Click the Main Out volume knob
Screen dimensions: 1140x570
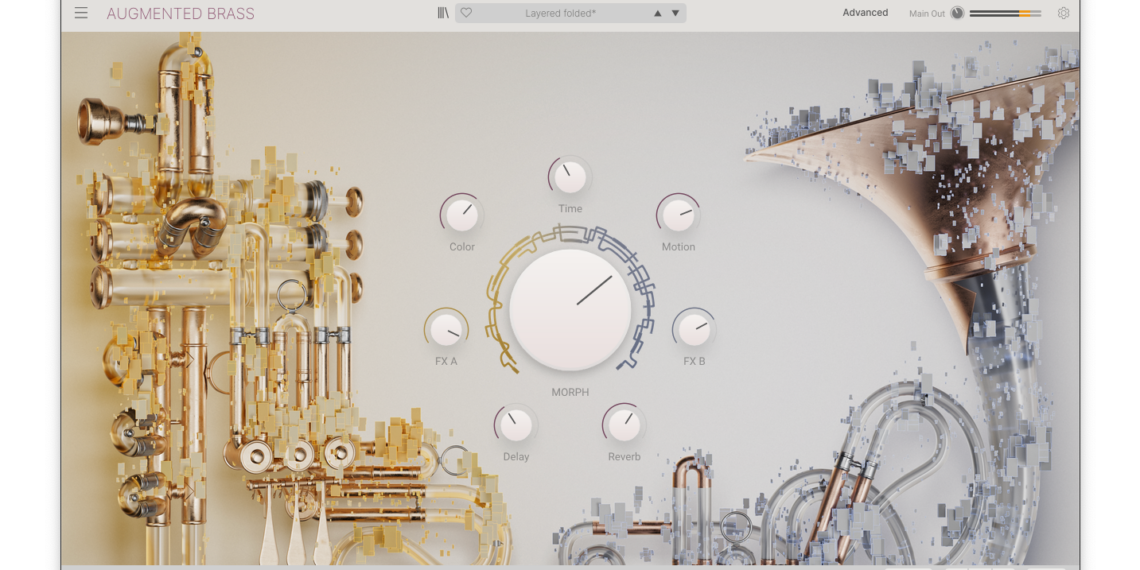(957, 13)
